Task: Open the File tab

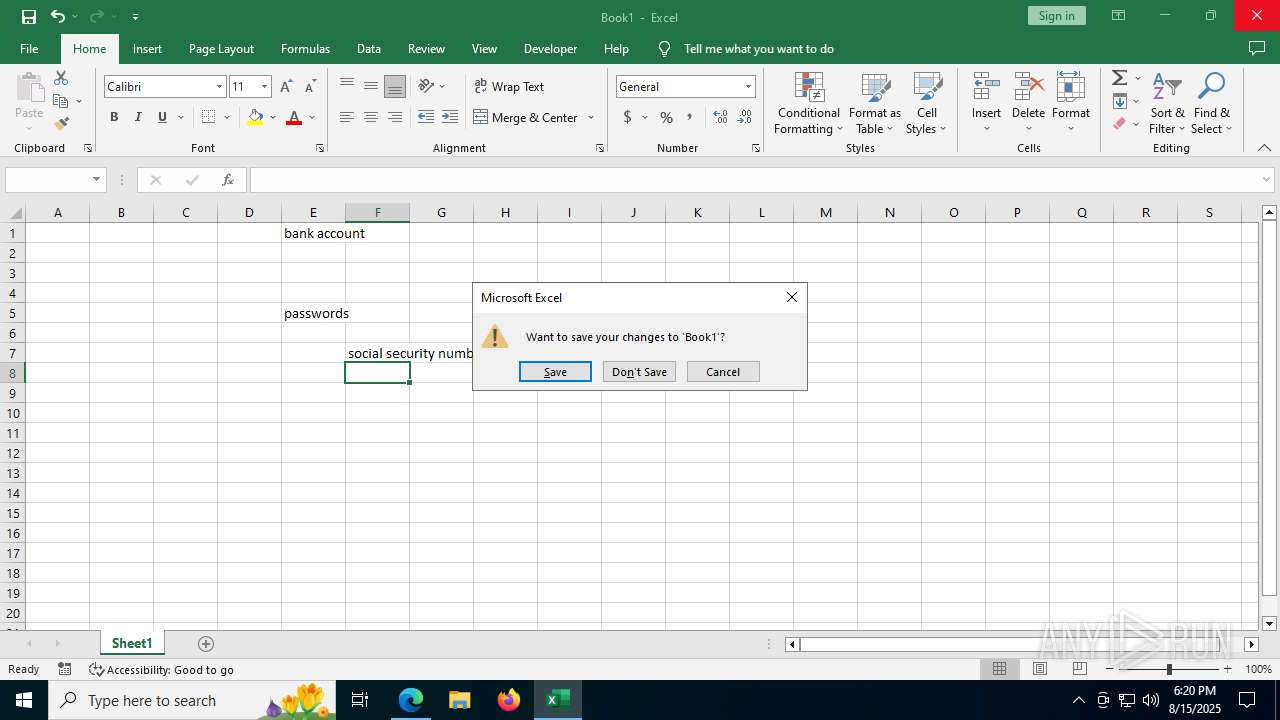Action: [29, 48]
